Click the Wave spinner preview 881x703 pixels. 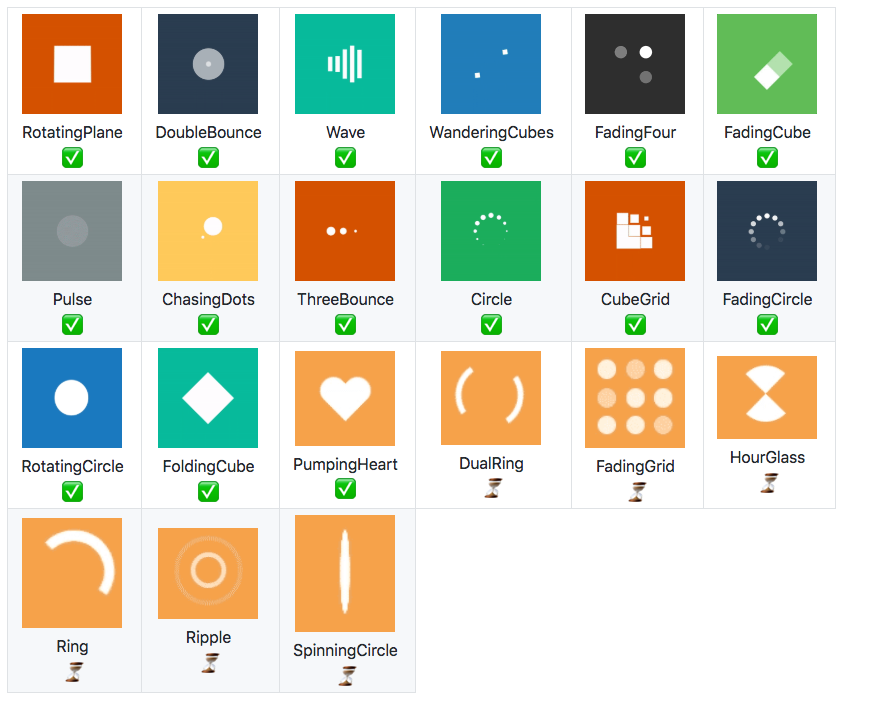coord(345,64)
